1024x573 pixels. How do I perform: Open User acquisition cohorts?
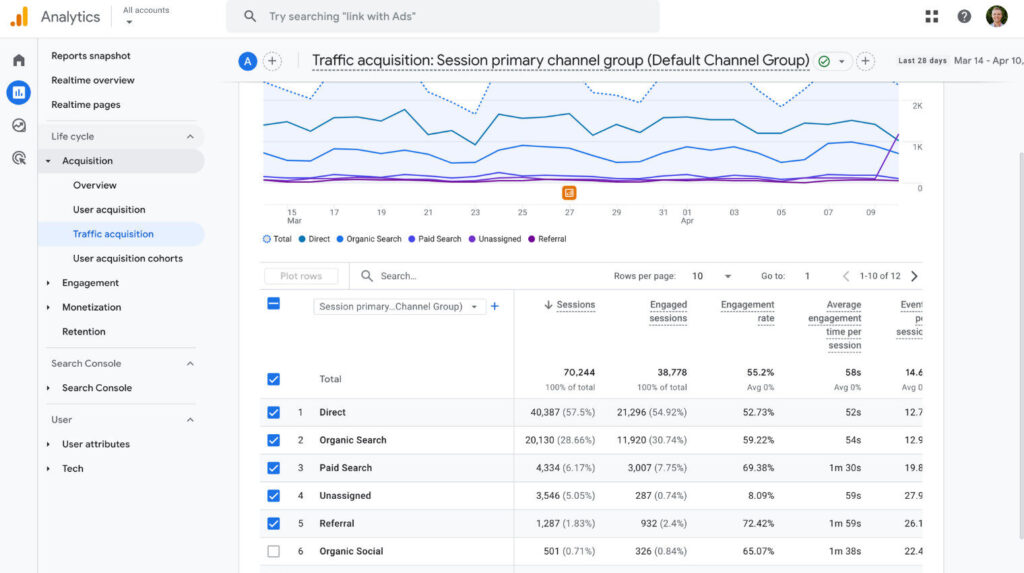[128, 259]
